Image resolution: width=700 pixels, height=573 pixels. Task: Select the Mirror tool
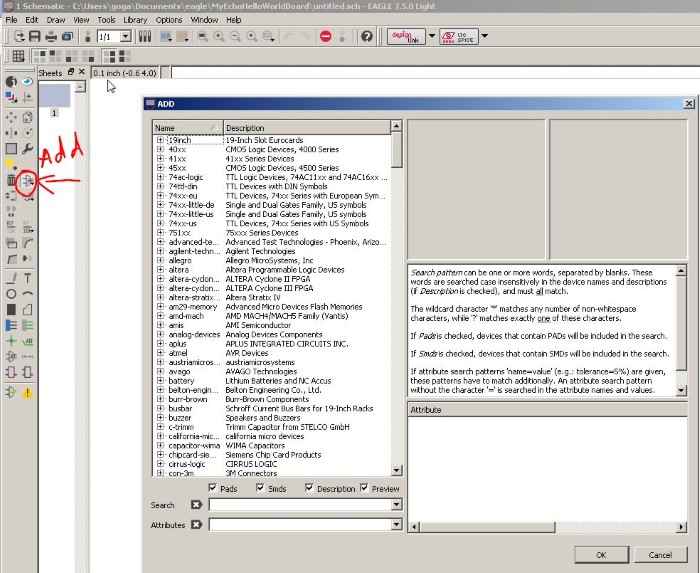(x=11, y=133)
